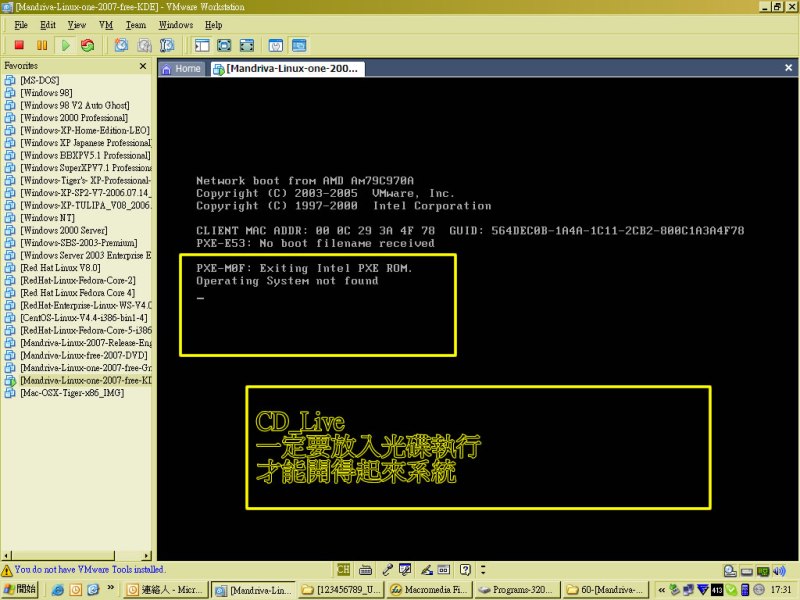
Task: Open 60-[Mandriva-... taskbar folder button
Action: 606,590
